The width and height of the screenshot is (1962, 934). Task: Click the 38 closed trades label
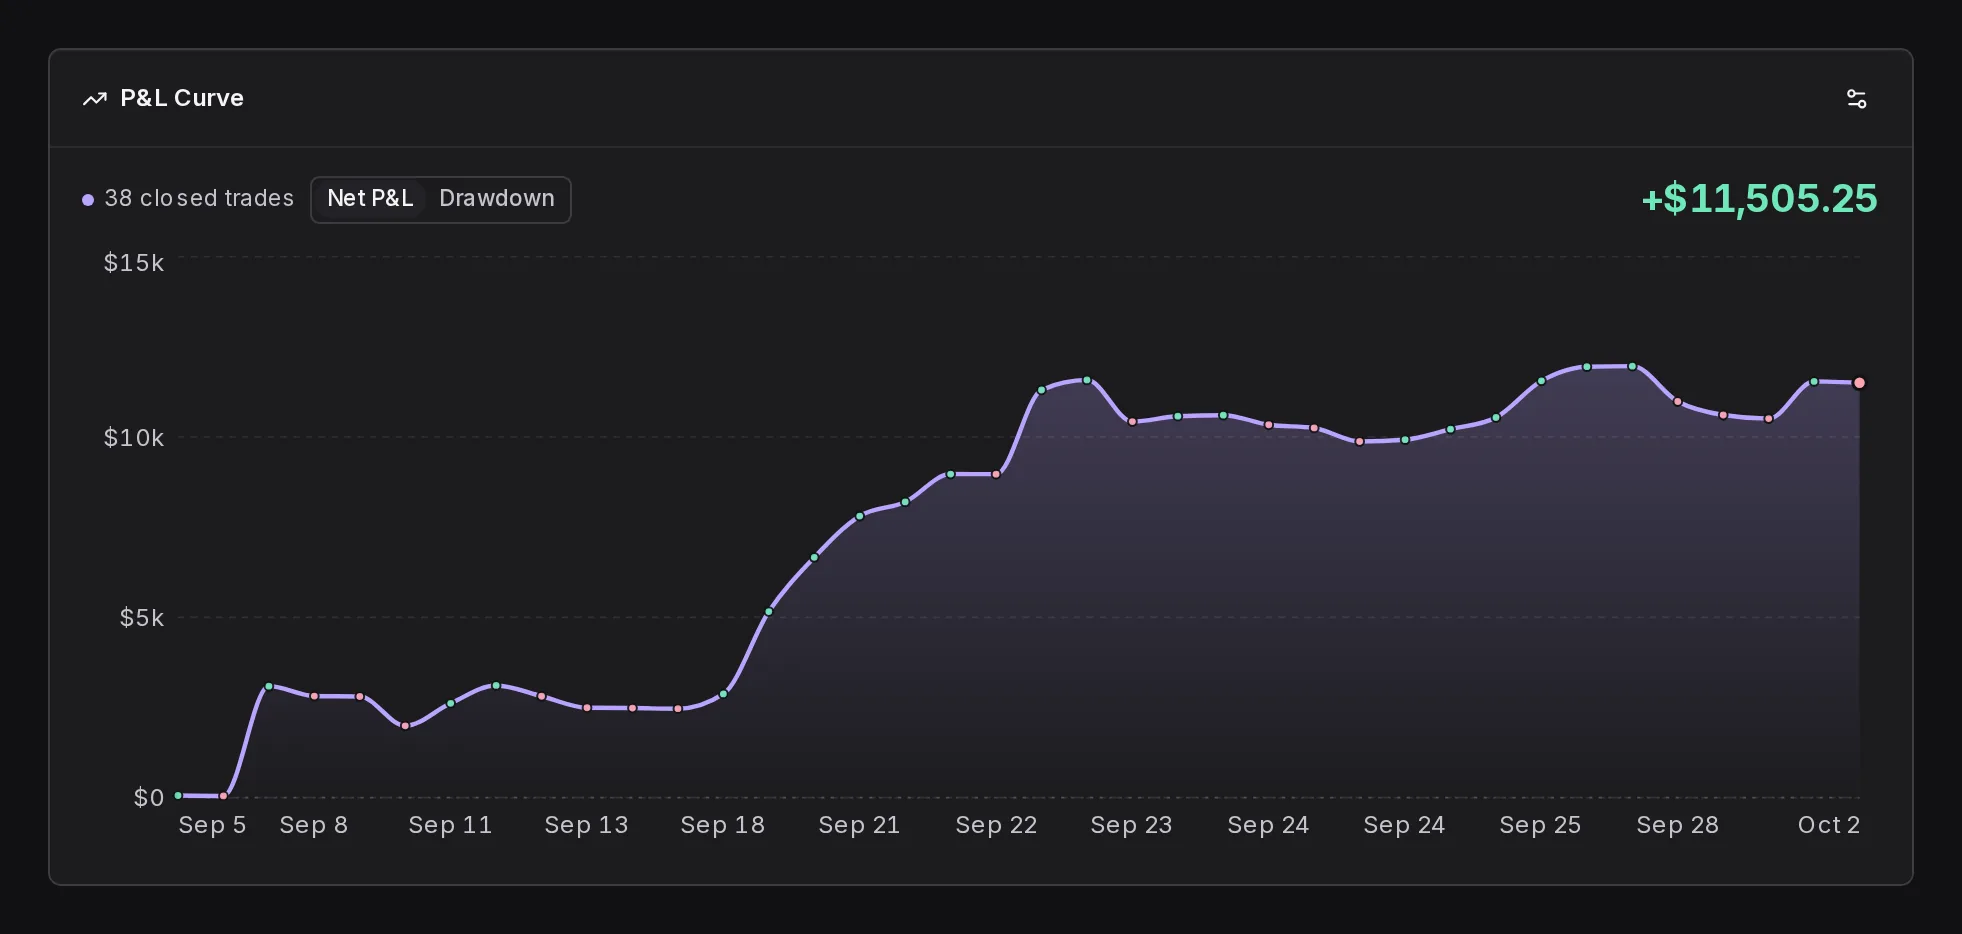point(199,199)
